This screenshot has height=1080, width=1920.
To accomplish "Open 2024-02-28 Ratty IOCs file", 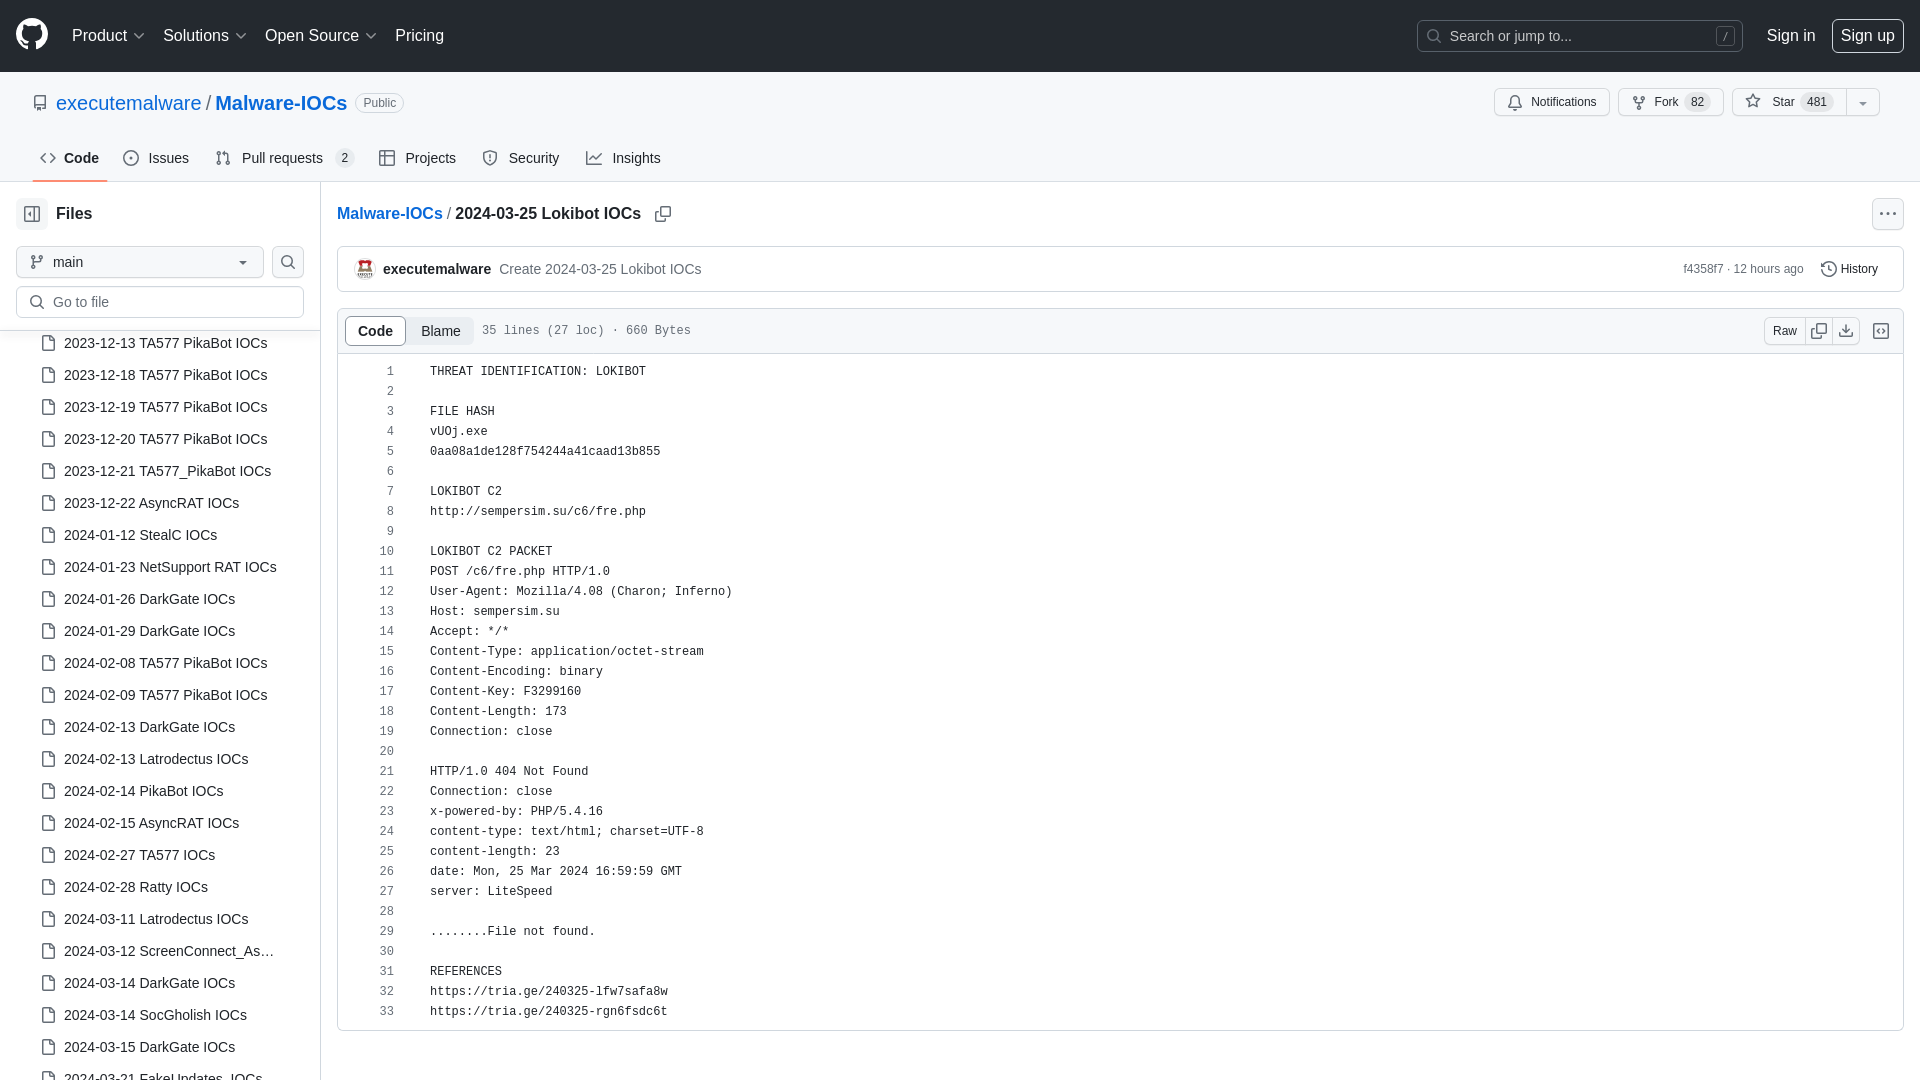I will [136, 887].
